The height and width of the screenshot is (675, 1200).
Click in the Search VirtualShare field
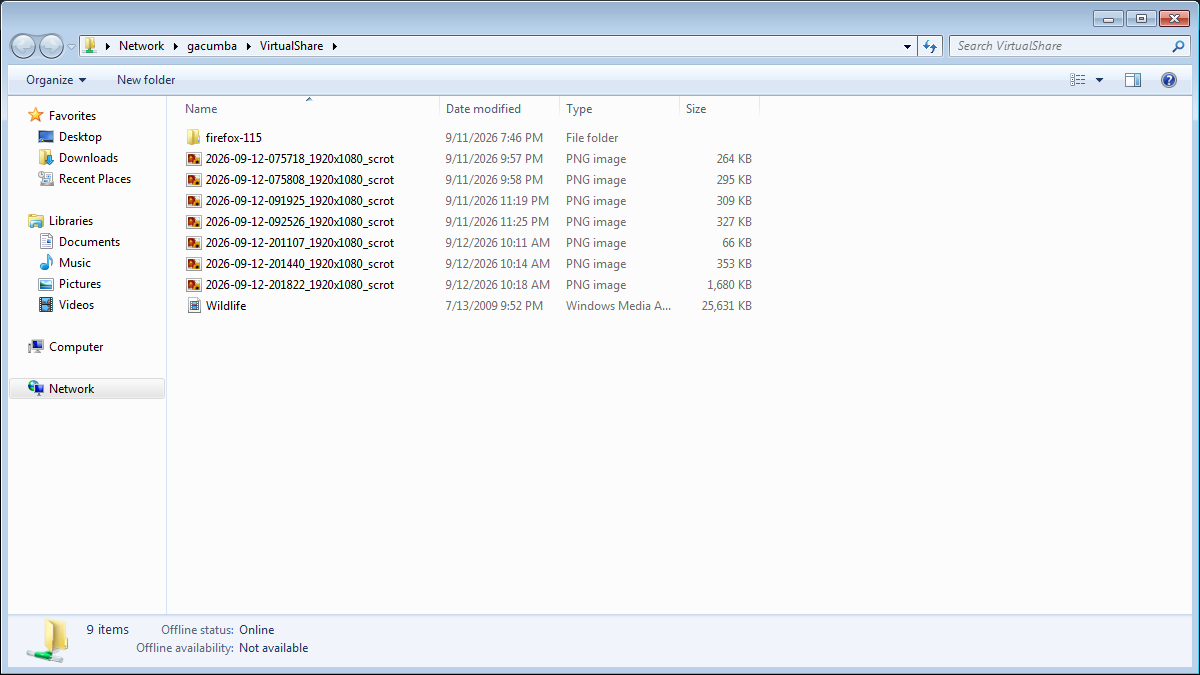click(1060, 46)
